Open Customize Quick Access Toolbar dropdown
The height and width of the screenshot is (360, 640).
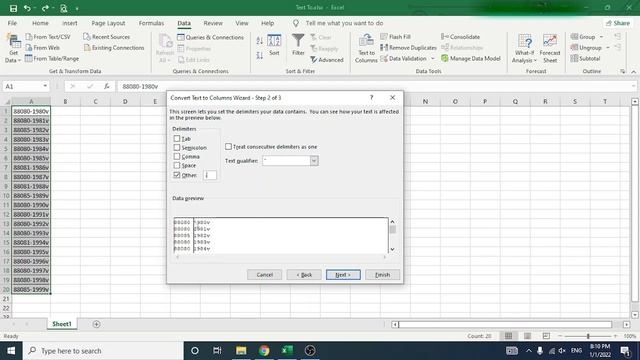[77, 8]
